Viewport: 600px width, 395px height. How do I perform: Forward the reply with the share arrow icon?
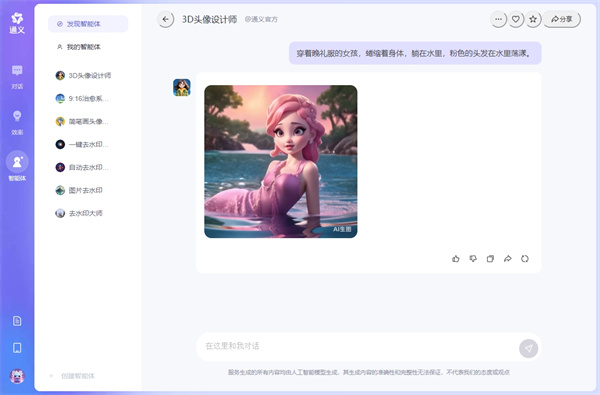[507, 259]
